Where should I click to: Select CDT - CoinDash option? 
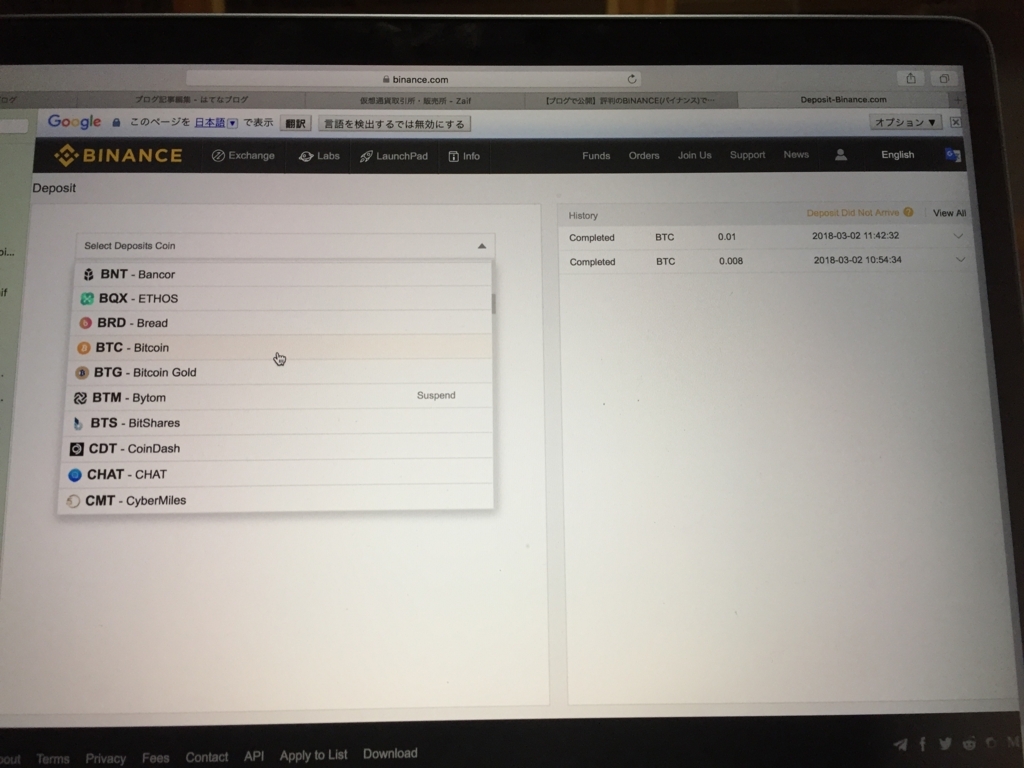278,449
